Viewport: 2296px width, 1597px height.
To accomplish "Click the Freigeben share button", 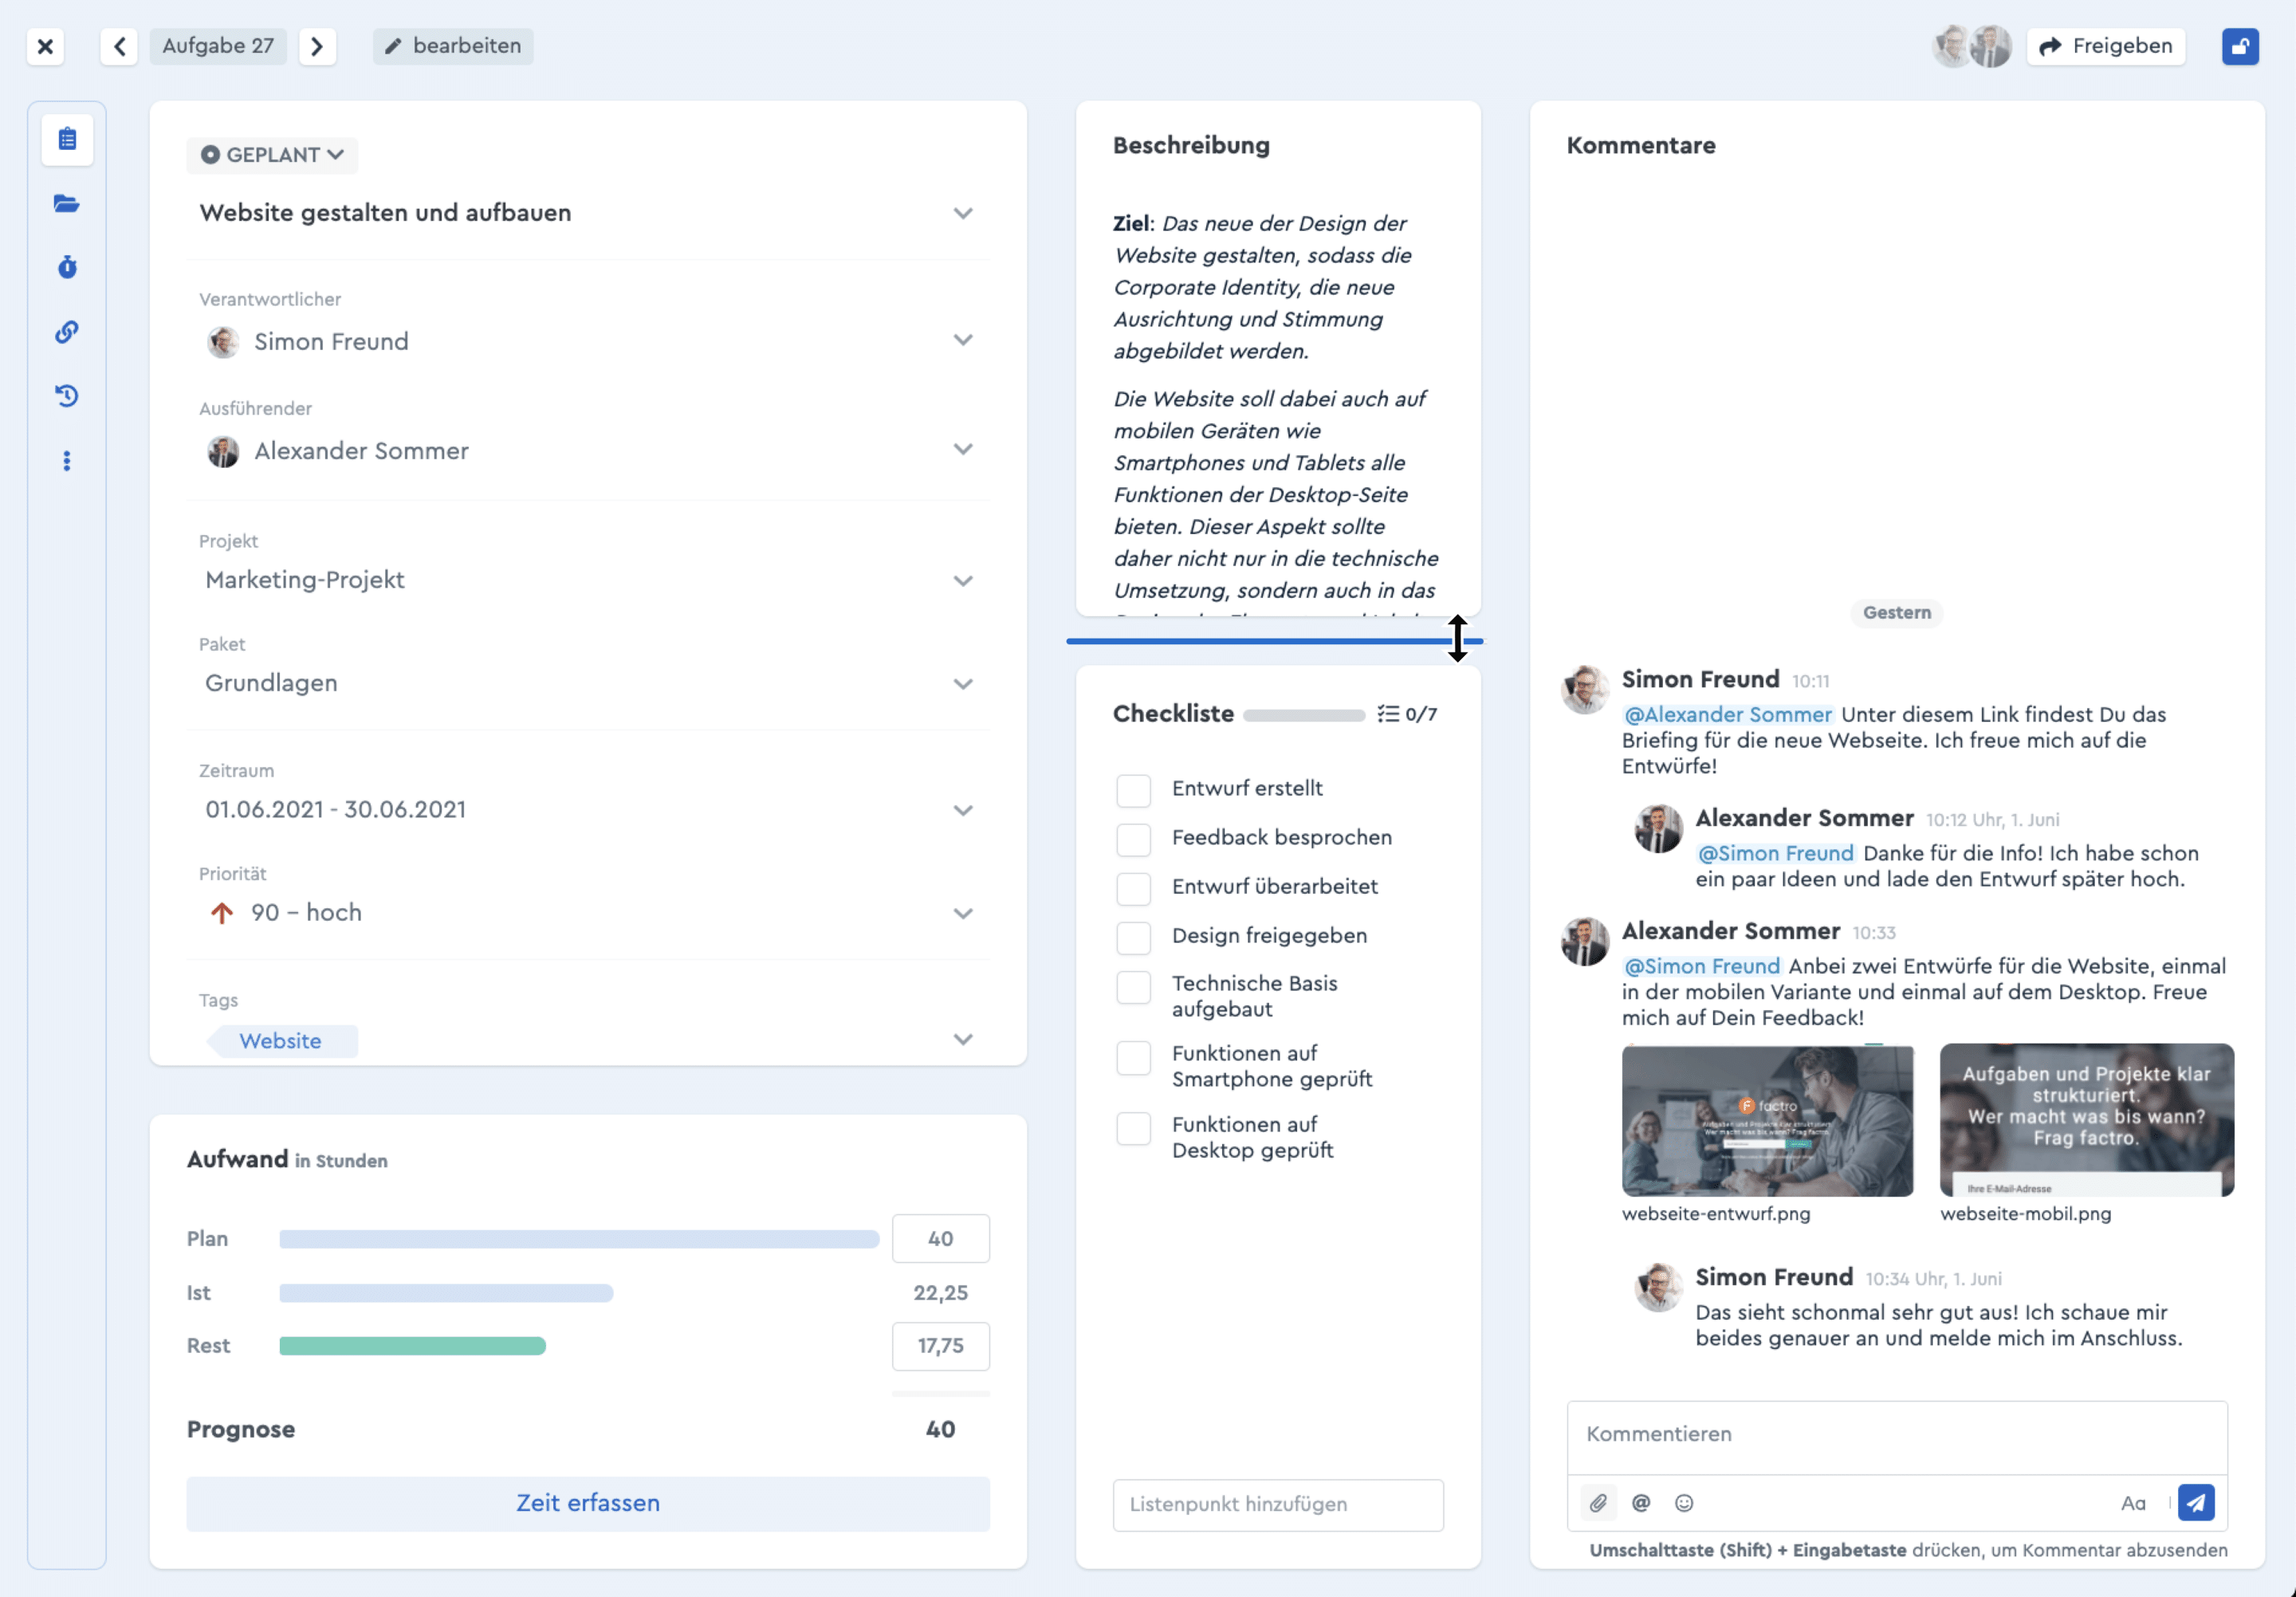I will [x=2105, y=46].
